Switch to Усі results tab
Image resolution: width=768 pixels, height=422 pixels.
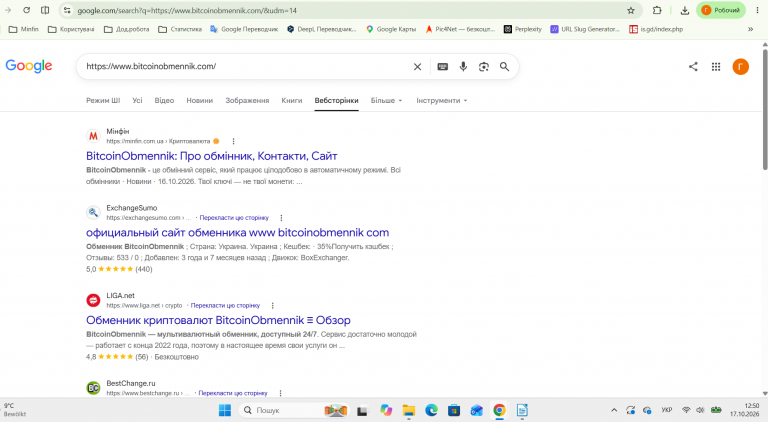137,100
